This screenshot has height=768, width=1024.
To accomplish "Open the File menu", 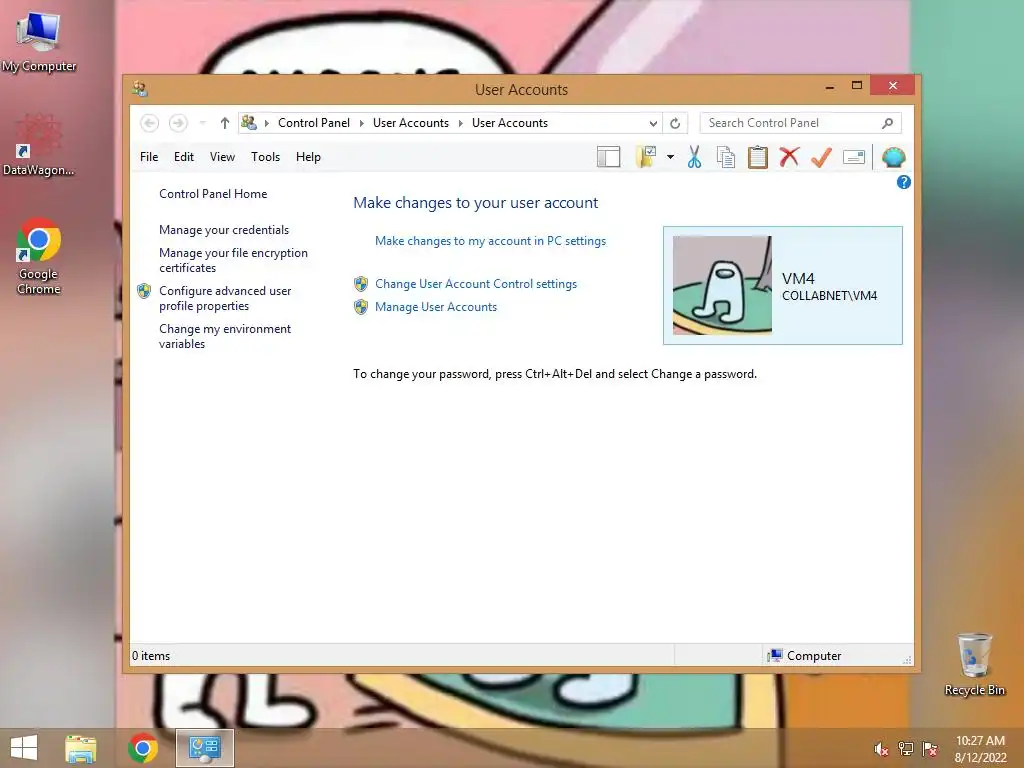I will point(149,157).
